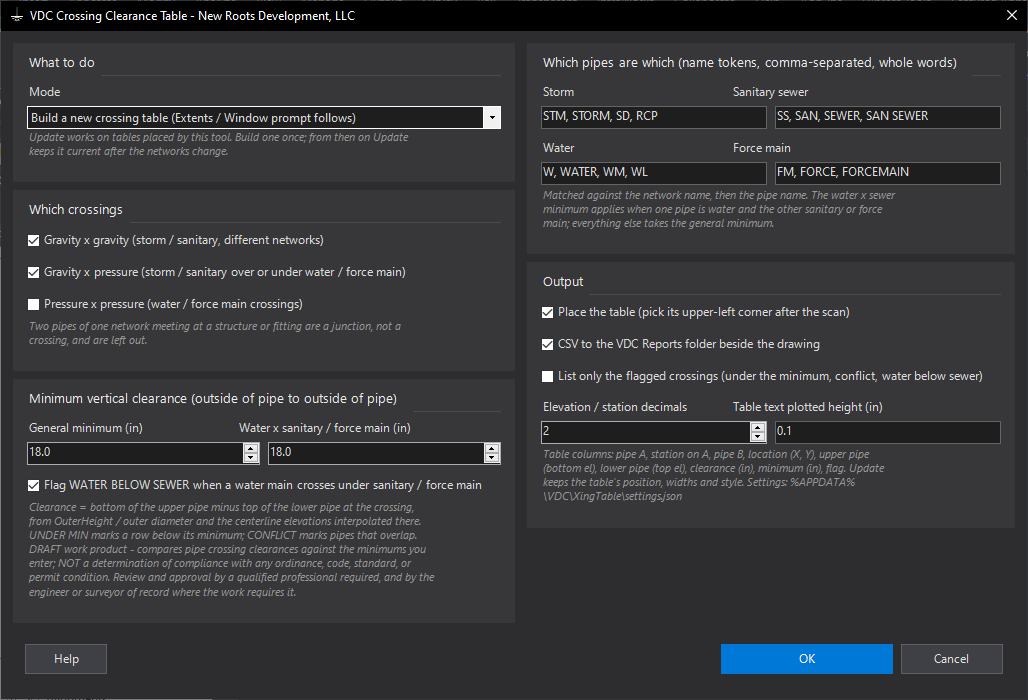Viewport: 1028px width, 700px height.
Task: Decrease Elevation / station decimals down arrow
Action: pyautogui.click(x=758, y=437)
